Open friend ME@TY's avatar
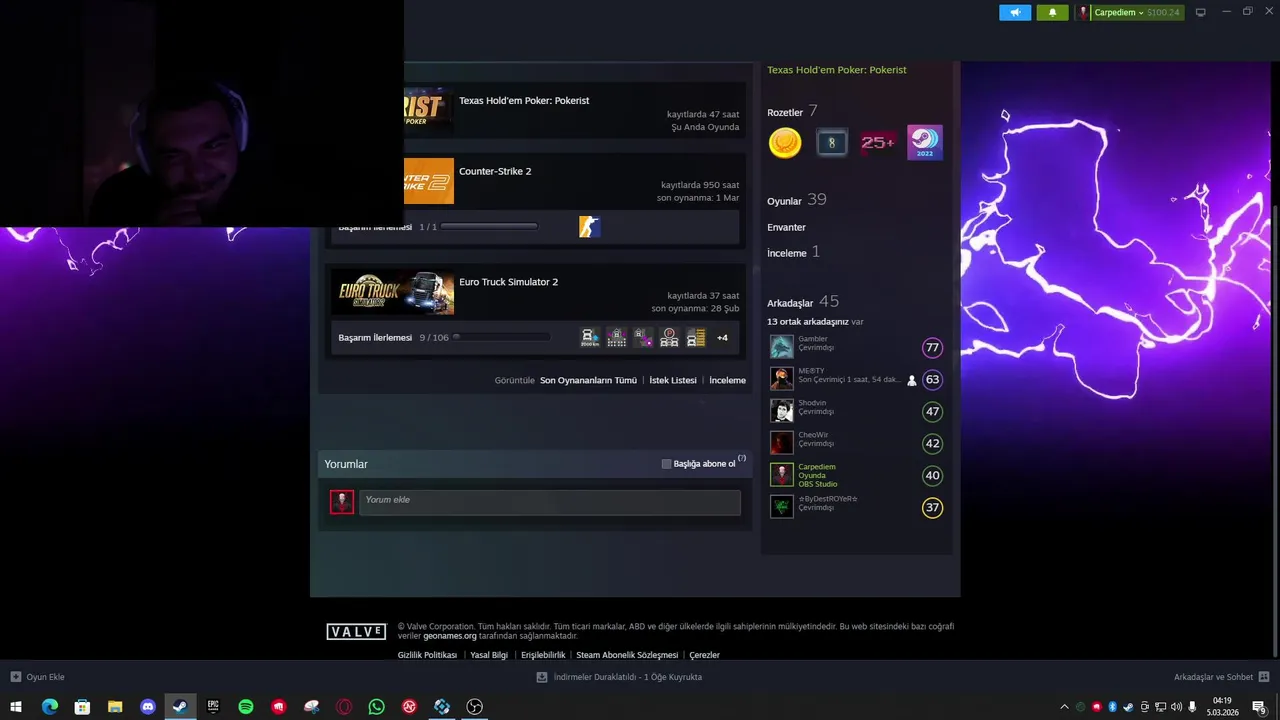This screenshot has width=1280, height=720. point(782,379)
